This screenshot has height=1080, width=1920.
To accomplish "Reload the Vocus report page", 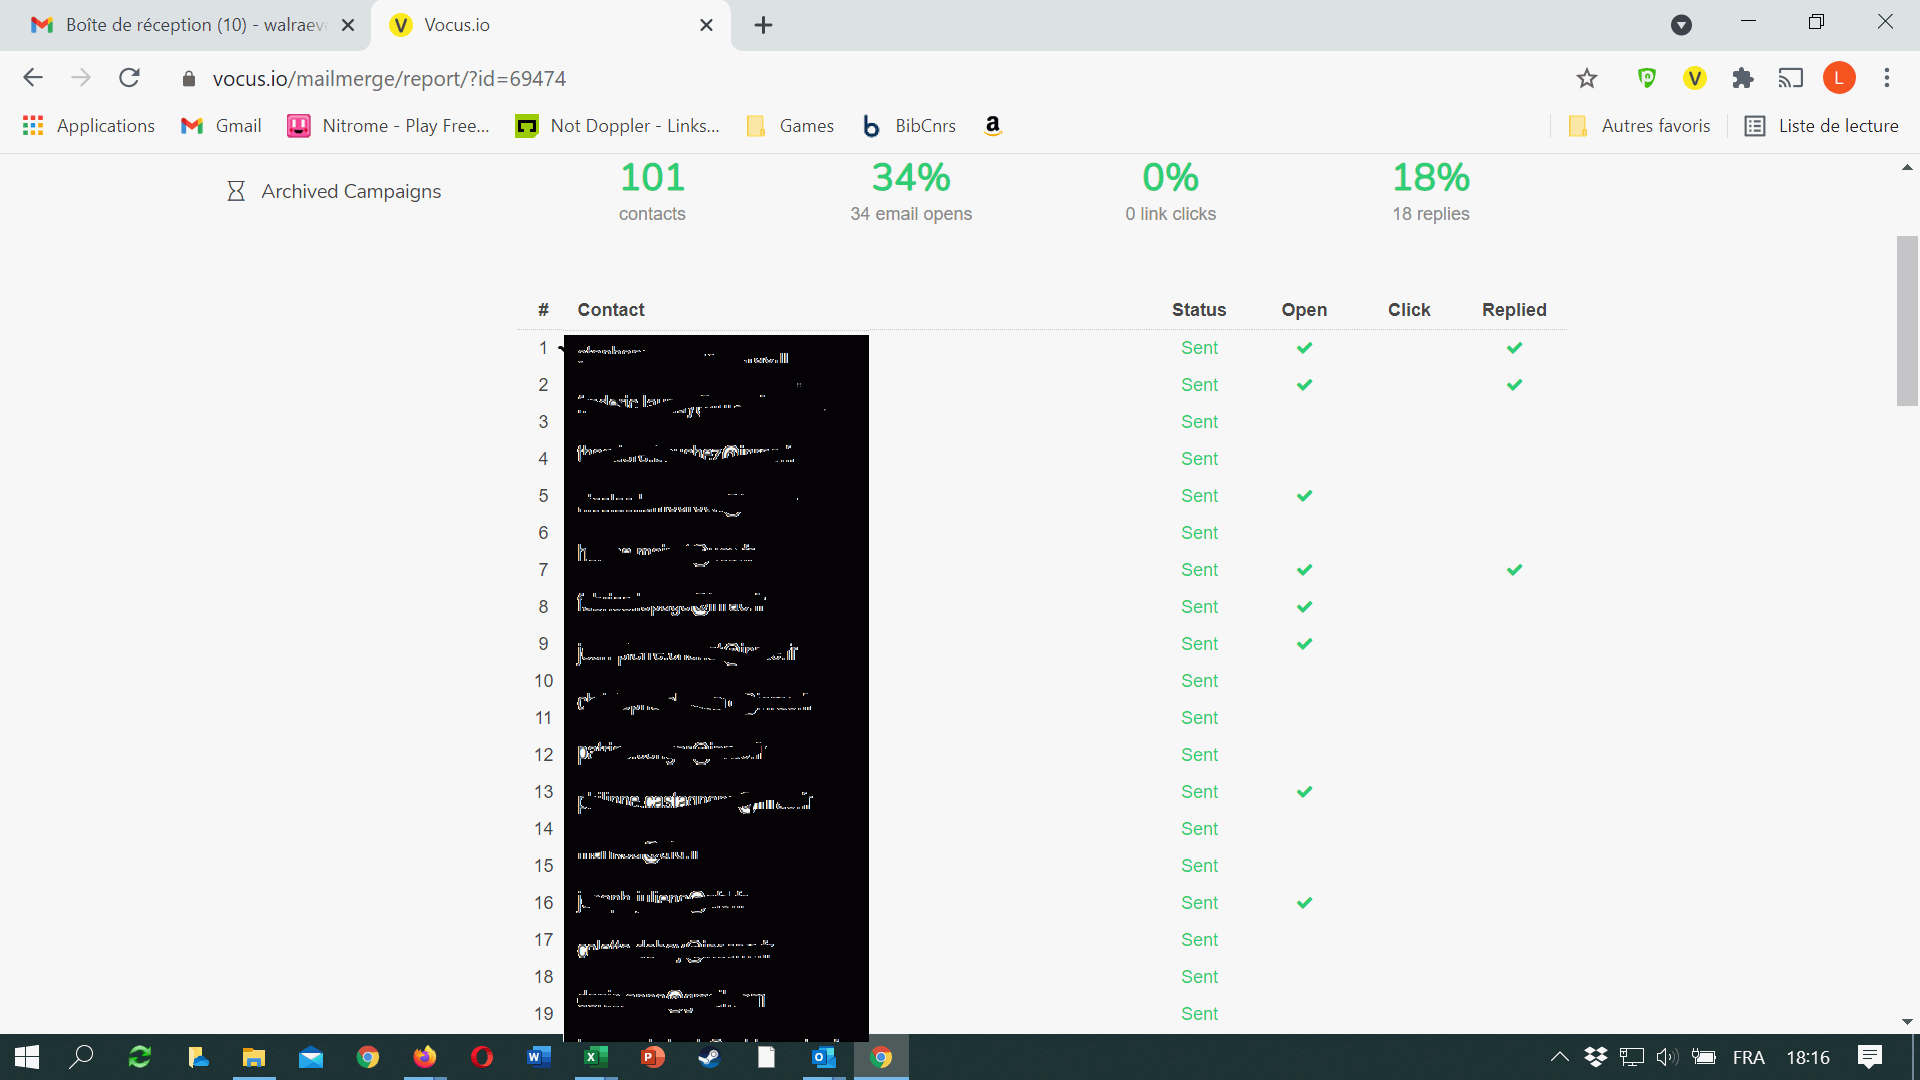I will tap(129, 78).
